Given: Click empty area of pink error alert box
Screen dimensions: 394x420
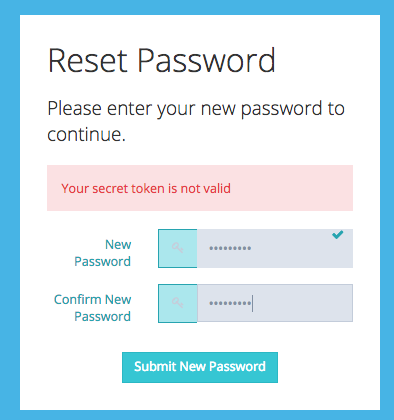Looking at the screenshot, I should tap(293, 188).
